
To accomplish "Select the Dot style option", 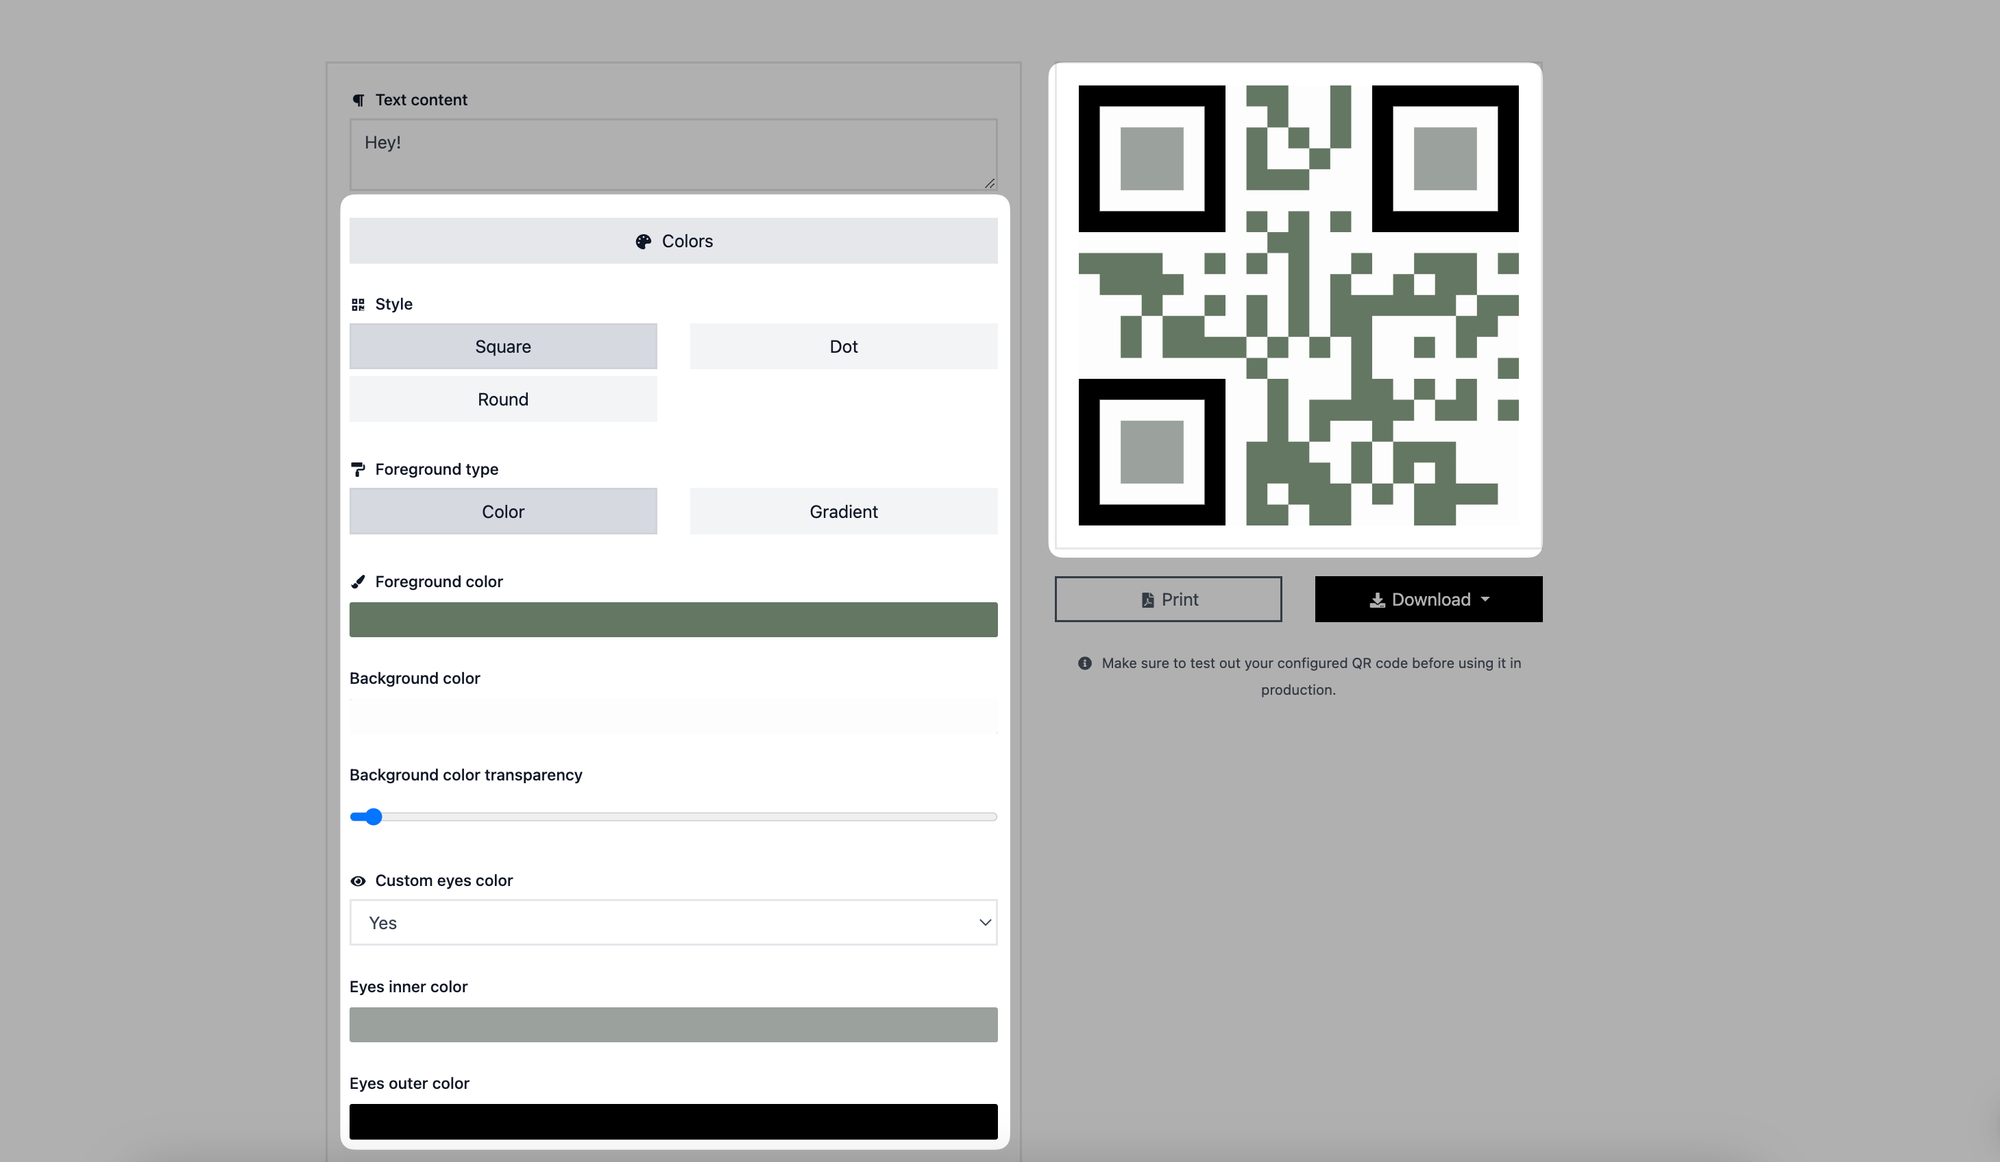I will click(844, 346).
